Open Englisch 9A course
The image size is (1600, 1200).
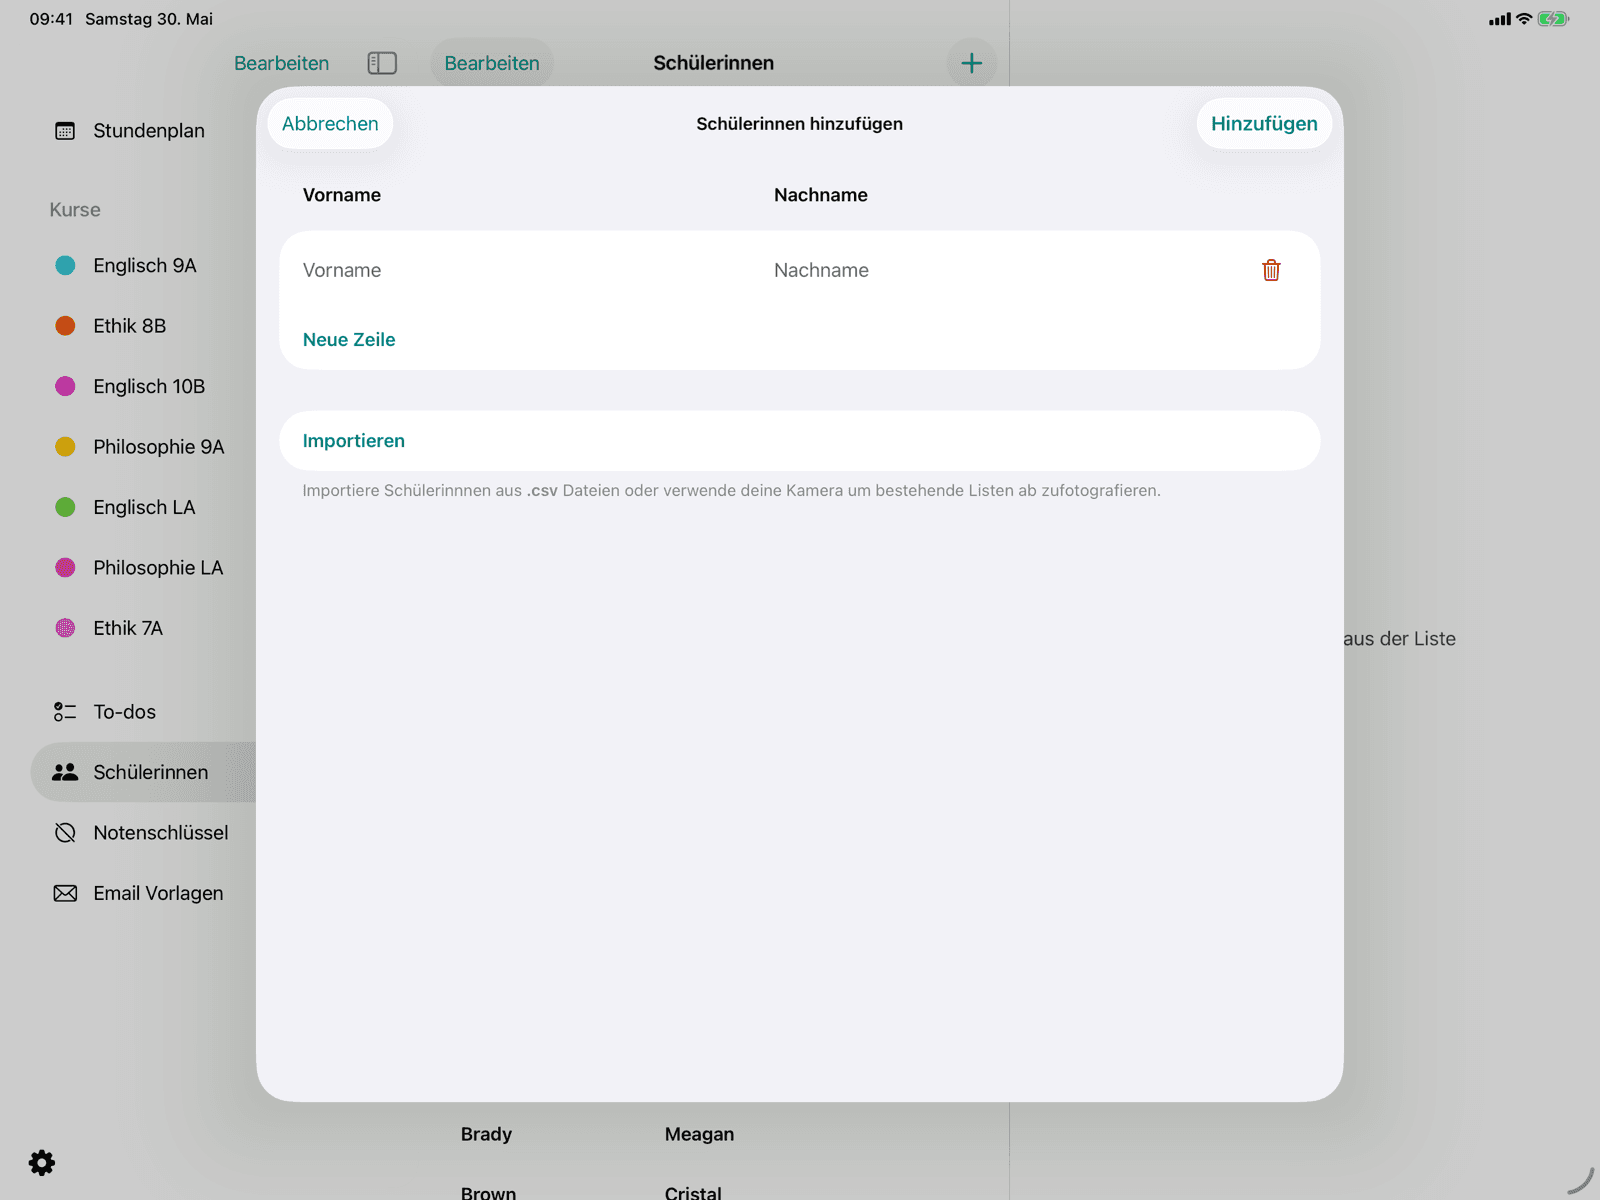click(x=144, y=265)
